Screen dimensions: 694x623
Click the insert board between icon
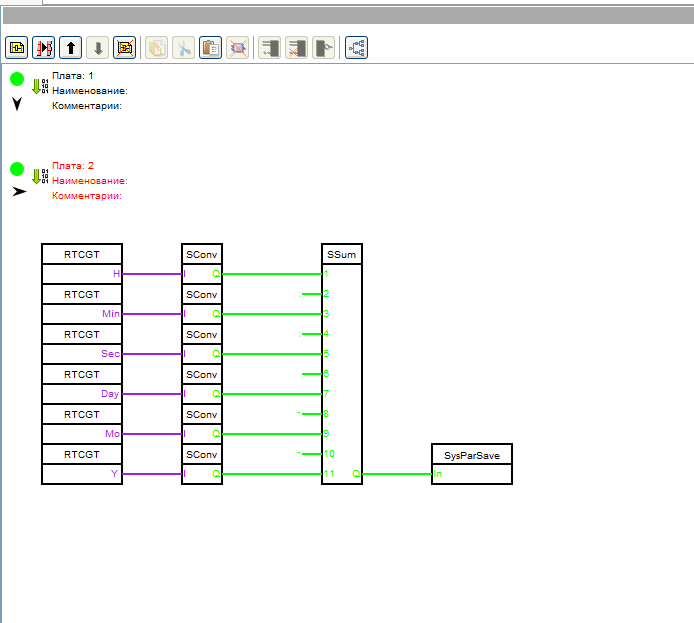(x=43, y=47)
